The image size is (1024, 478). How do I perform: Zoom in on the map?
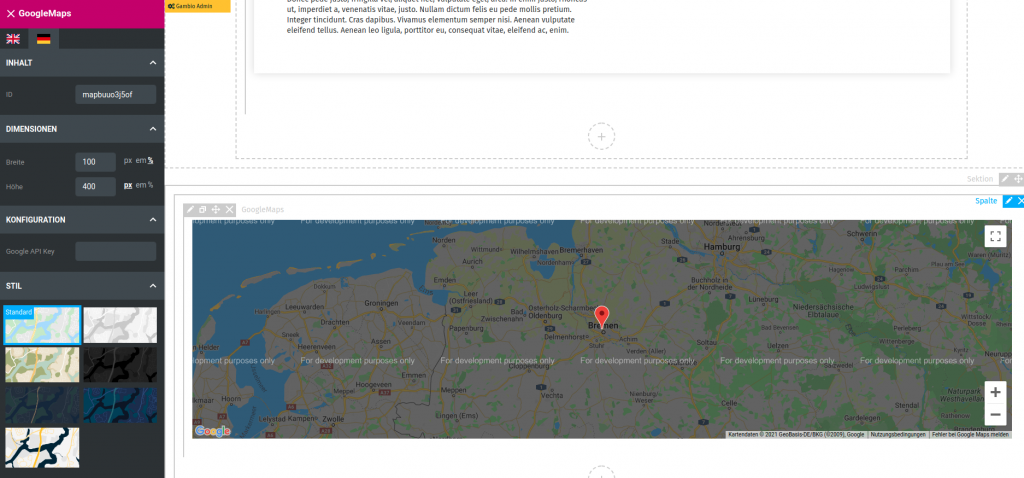pos(995,392)
